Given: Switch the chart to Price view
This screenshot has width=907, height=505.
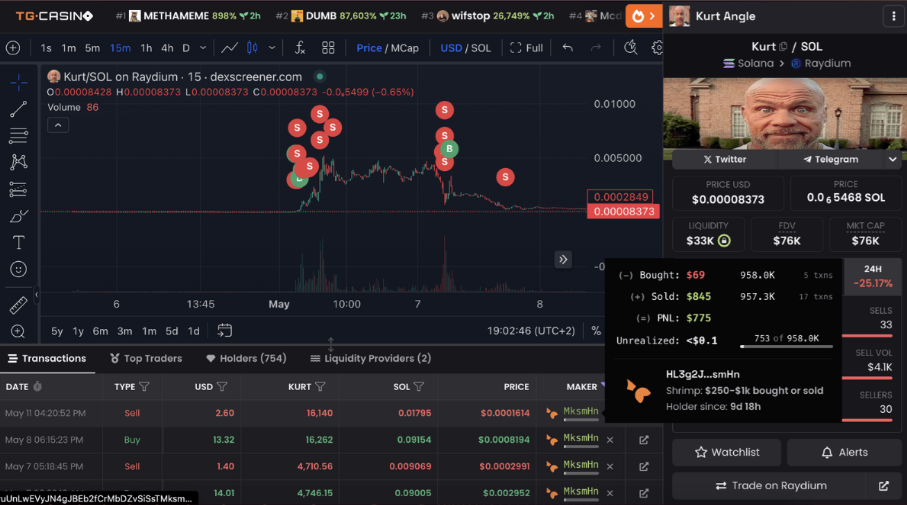Looking at the screenshot, I should [x=368, y=48].
